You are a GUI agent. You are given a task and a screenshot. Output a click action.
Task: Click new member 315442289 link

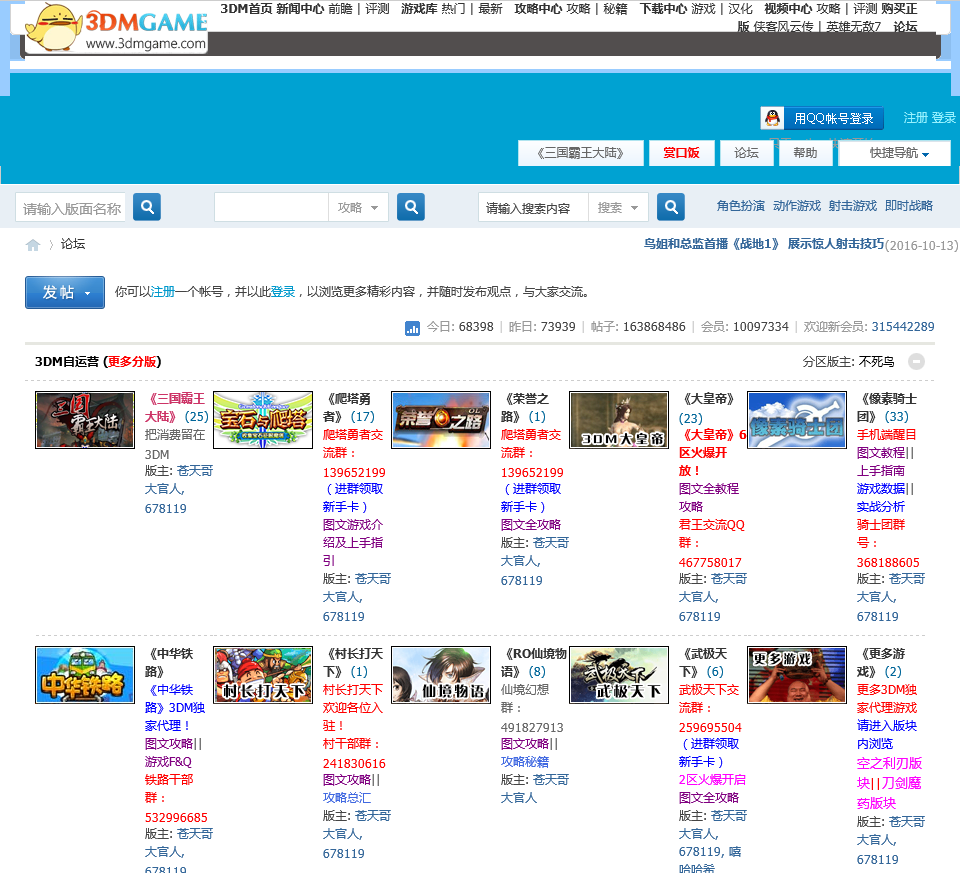point(903,326)
